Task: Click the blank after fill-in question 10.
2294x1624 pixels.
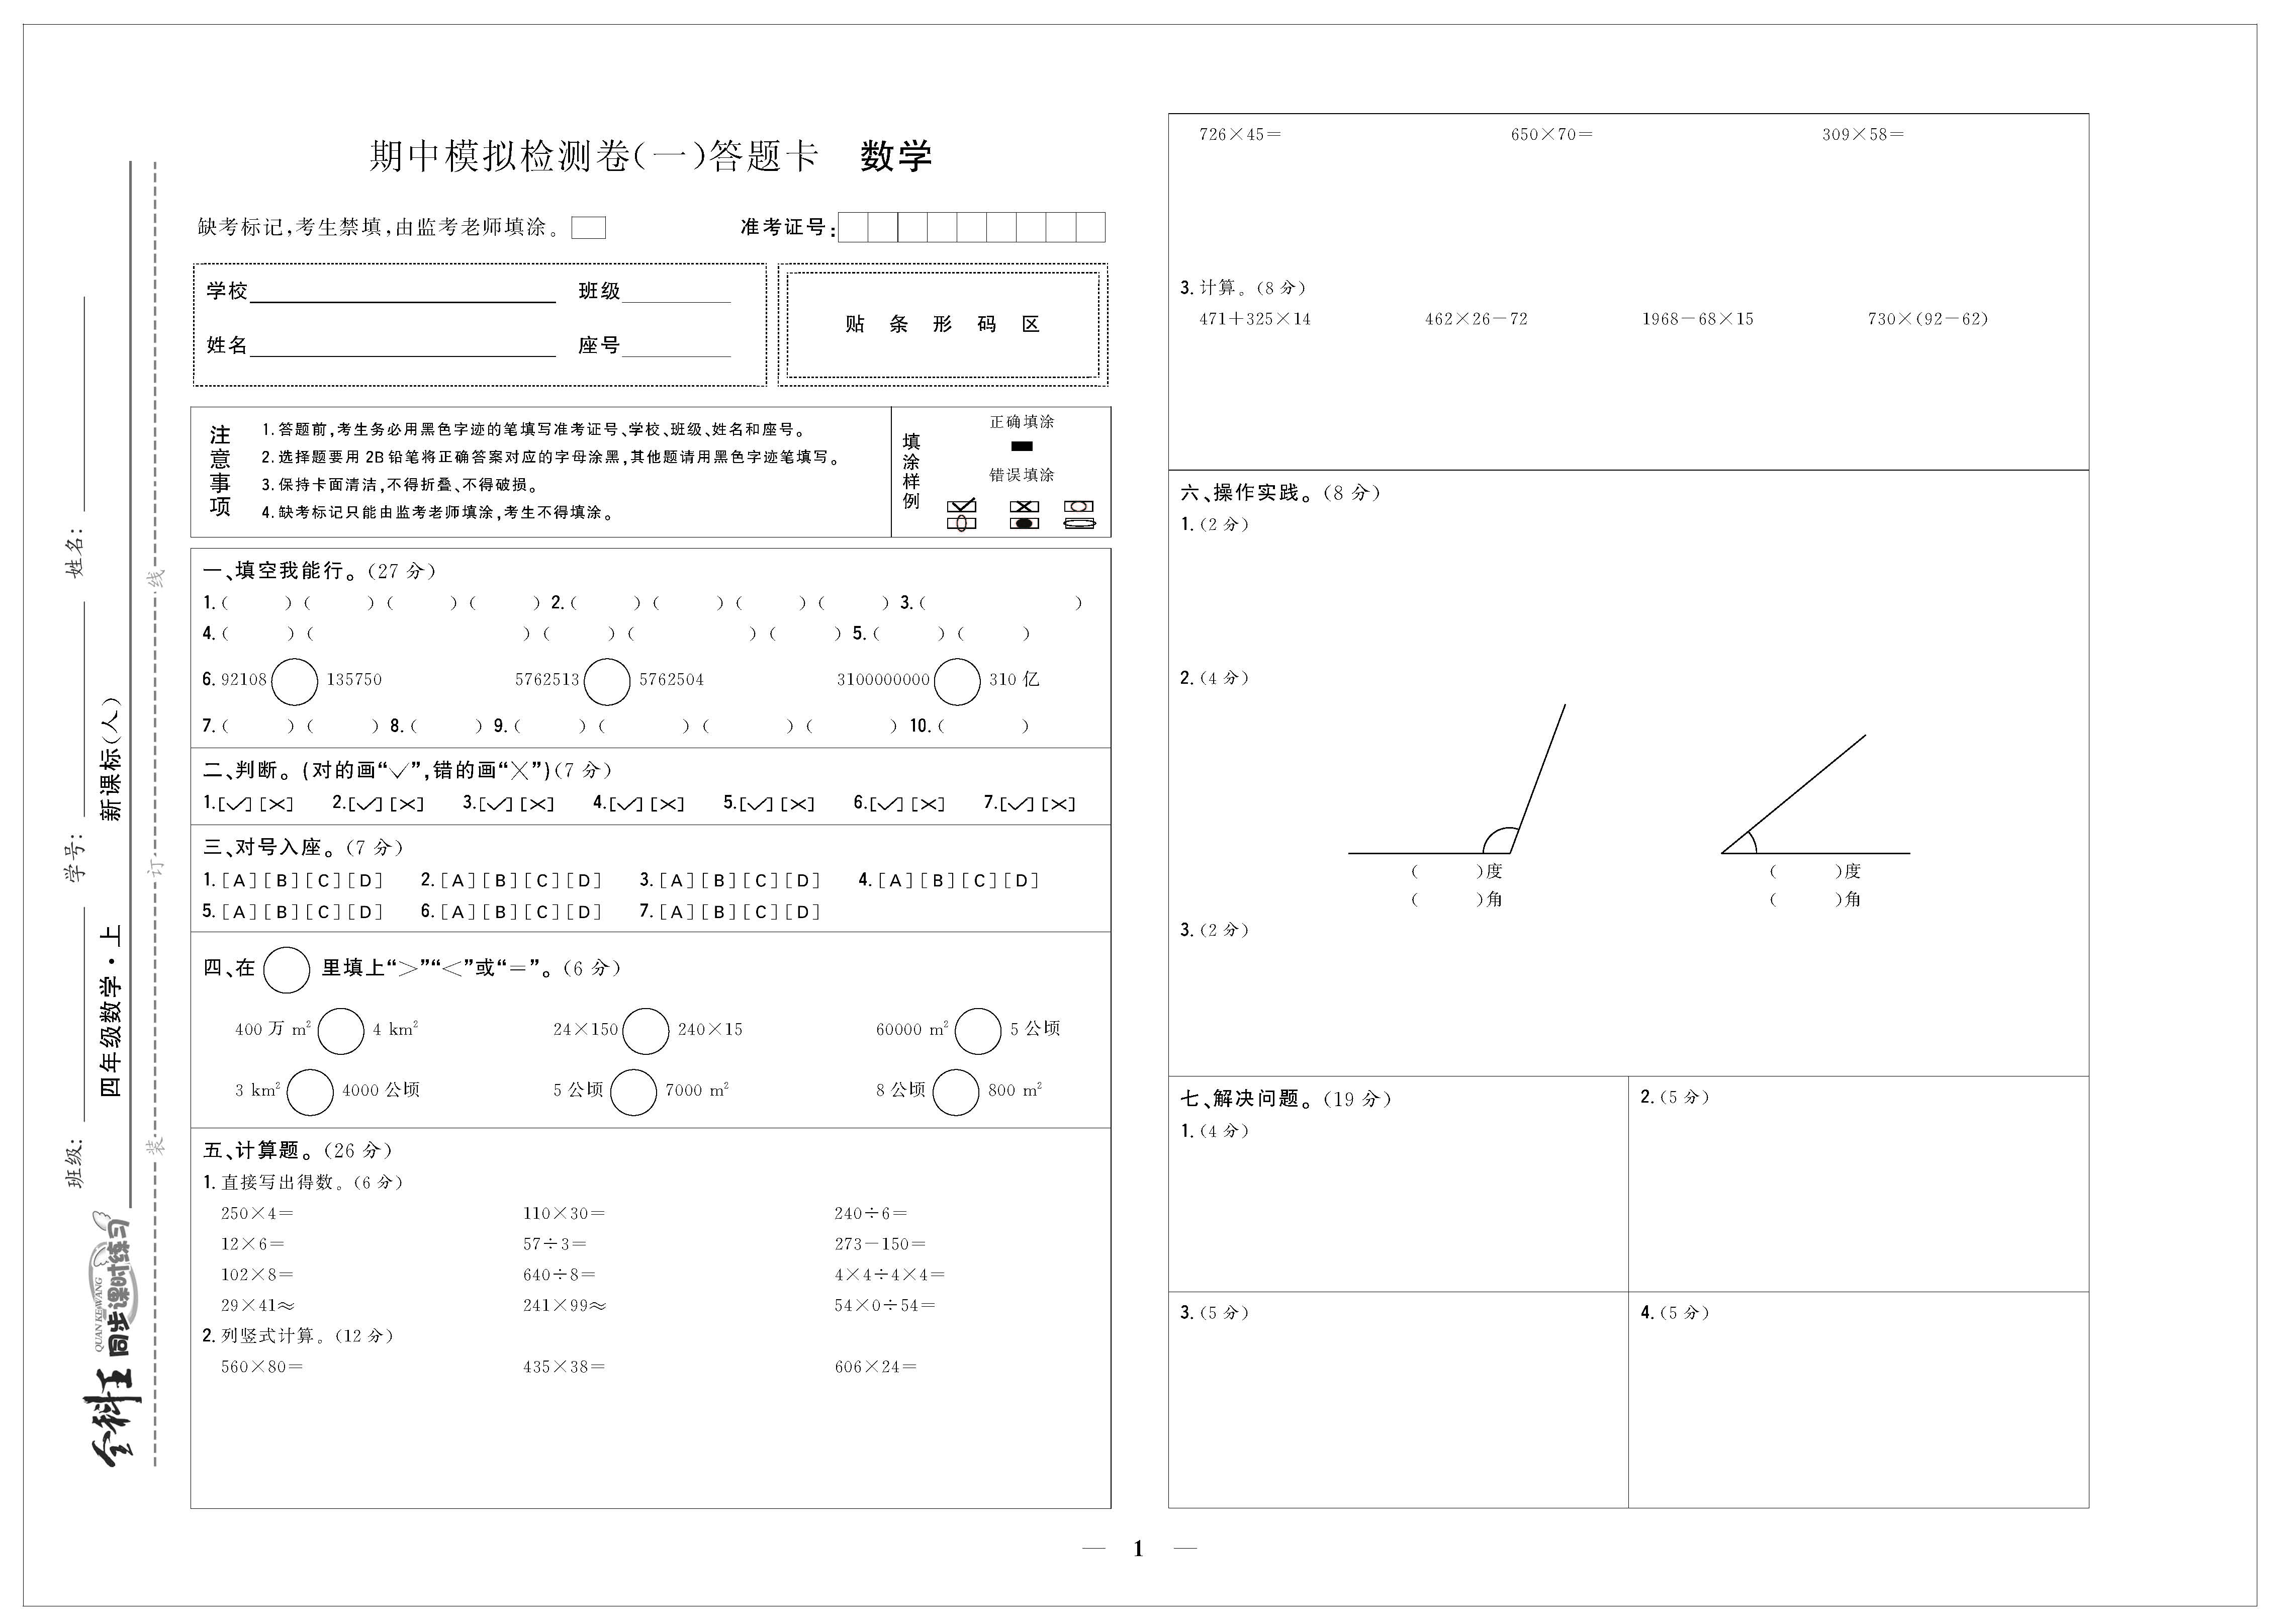Action: (983, 726)
